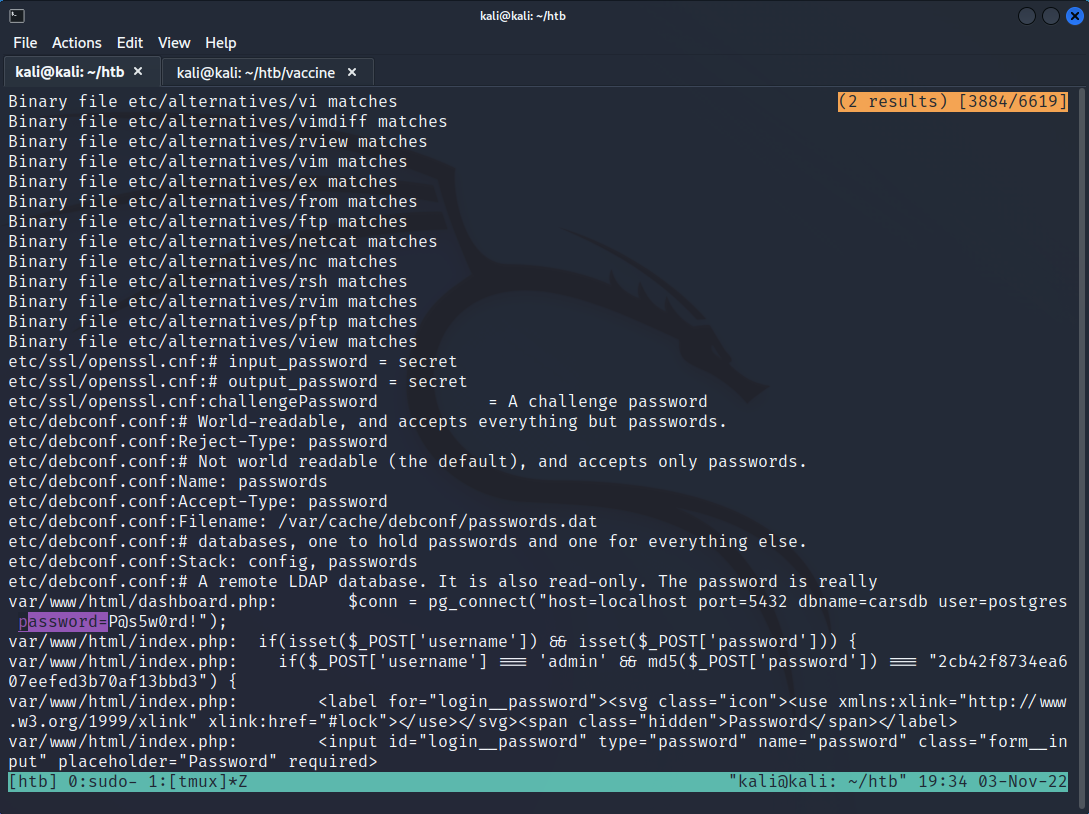The width and height of the screenshot is (1089, 814).
Task: Click the orange search results counter
Action: (953, 102)
